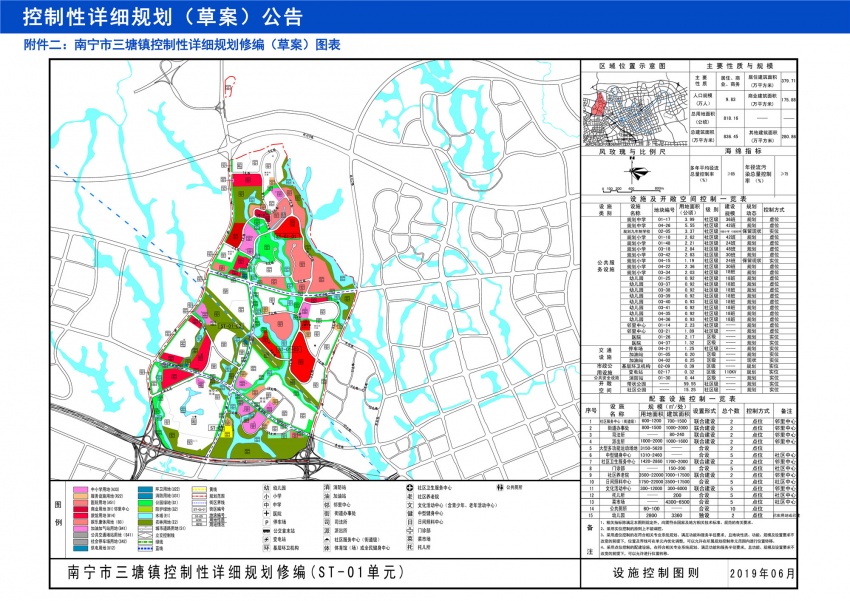Click the 社区服务中心 legend symbol

click(x=327, y=539)
